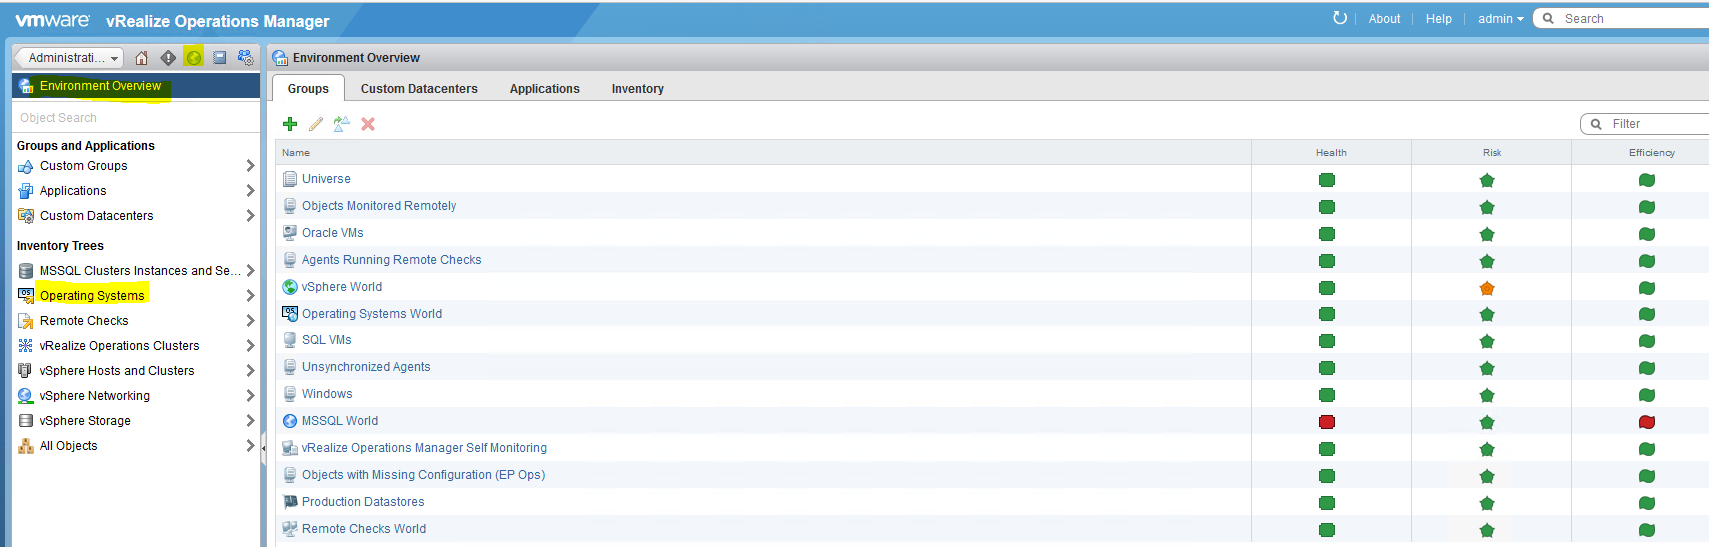Switch to the Custom Datacenters tab
The height and width of the screenshot is (547, 1709).
pos(419,89)
